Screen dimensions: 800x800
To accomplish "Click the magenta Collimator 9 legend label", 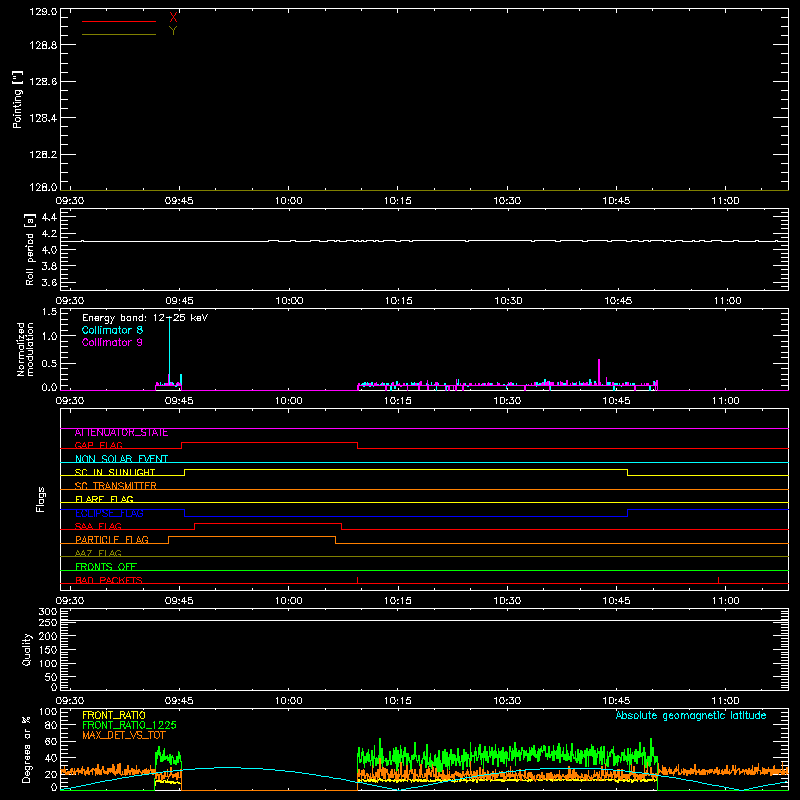I will (112, 342).
